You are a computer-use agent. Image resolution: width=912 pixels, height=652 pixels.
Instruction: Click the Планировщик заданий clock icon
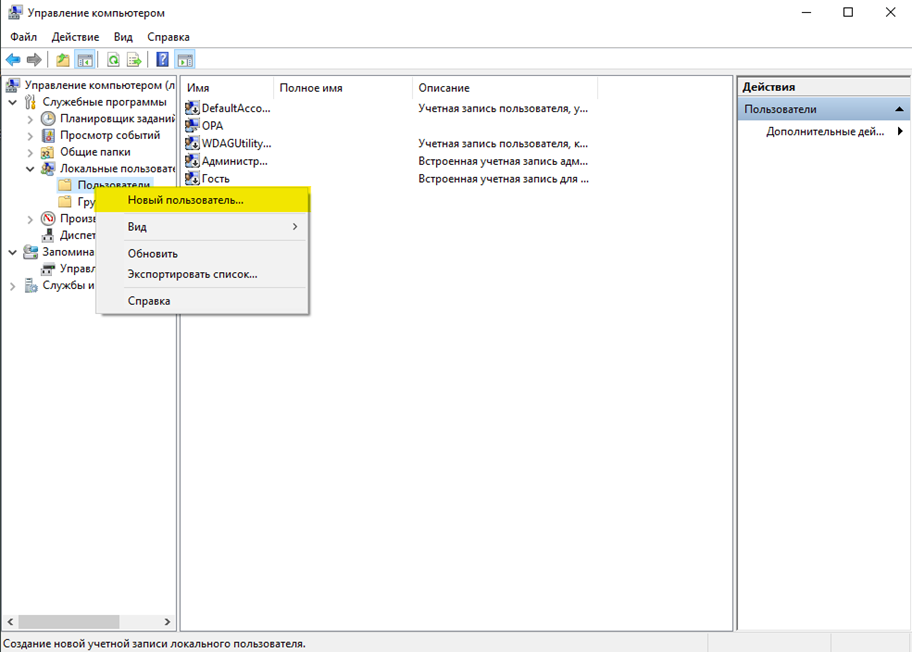pyautogui.click(x=48, y=119)
